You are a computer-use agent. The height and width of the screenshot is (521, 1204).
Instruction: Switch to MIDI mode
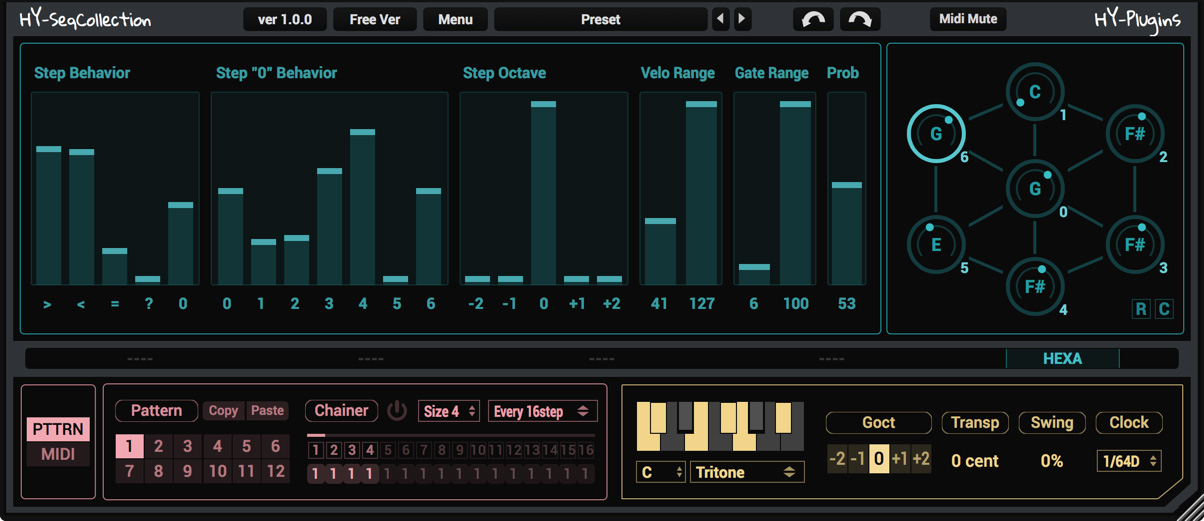[58, 455]
